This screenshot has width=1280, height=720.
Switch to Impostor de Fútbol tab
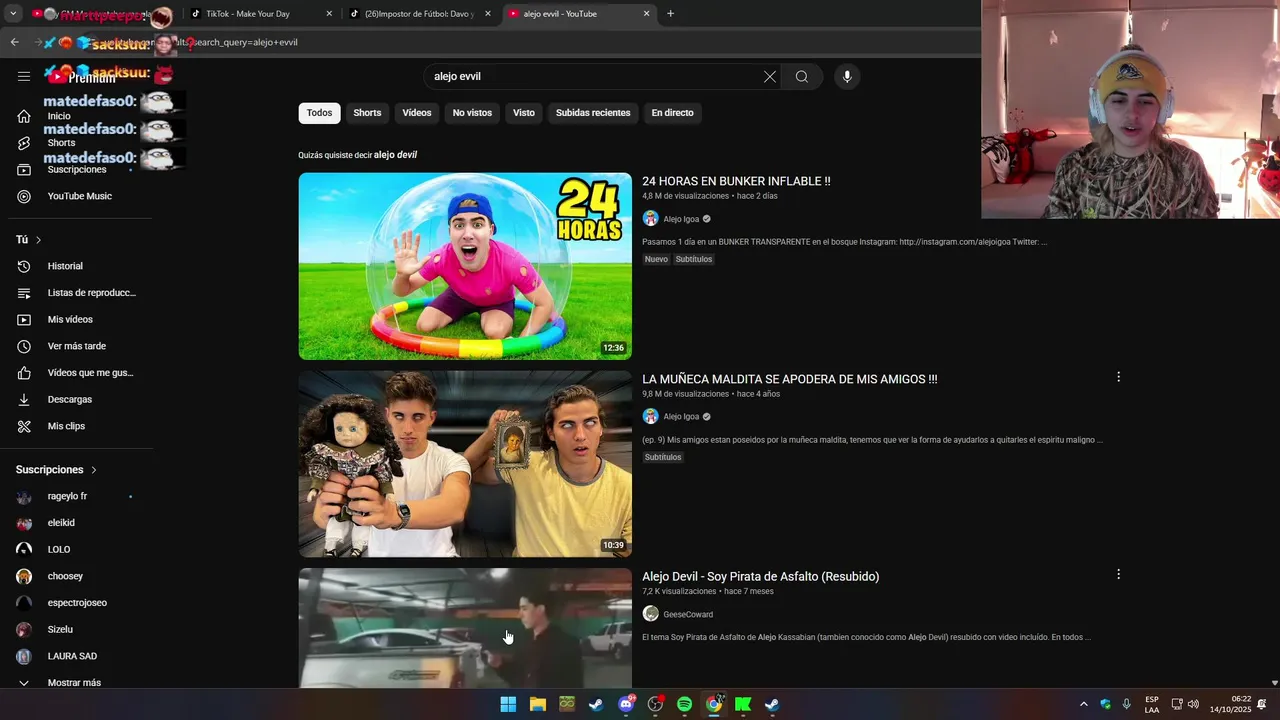pos(419,14)
